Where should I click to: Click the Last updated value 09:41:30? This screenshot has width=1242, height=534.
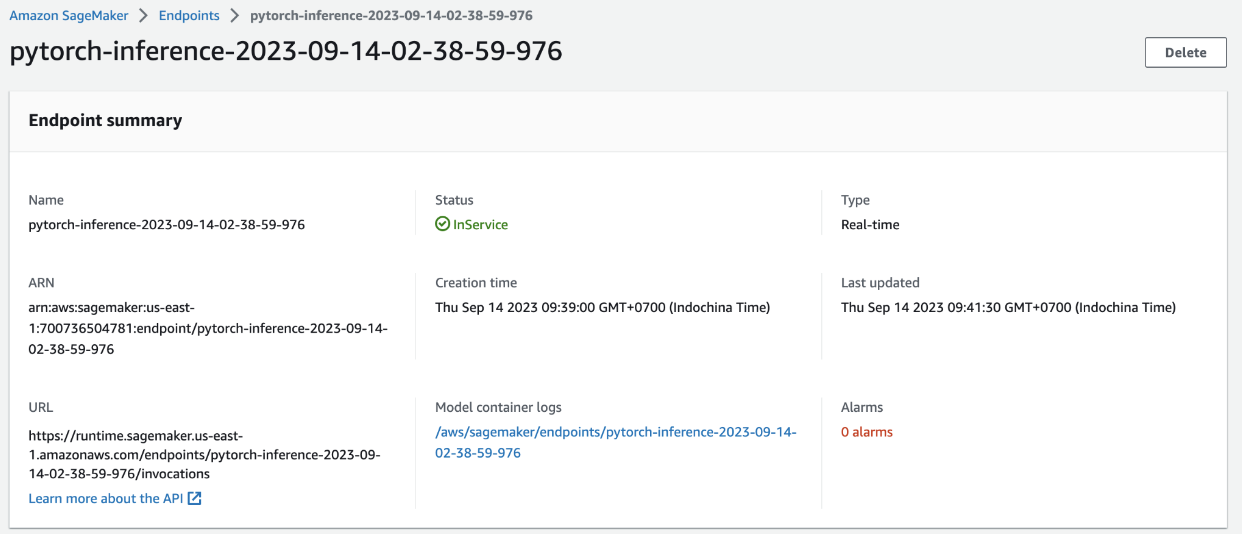click(1008, 307)
